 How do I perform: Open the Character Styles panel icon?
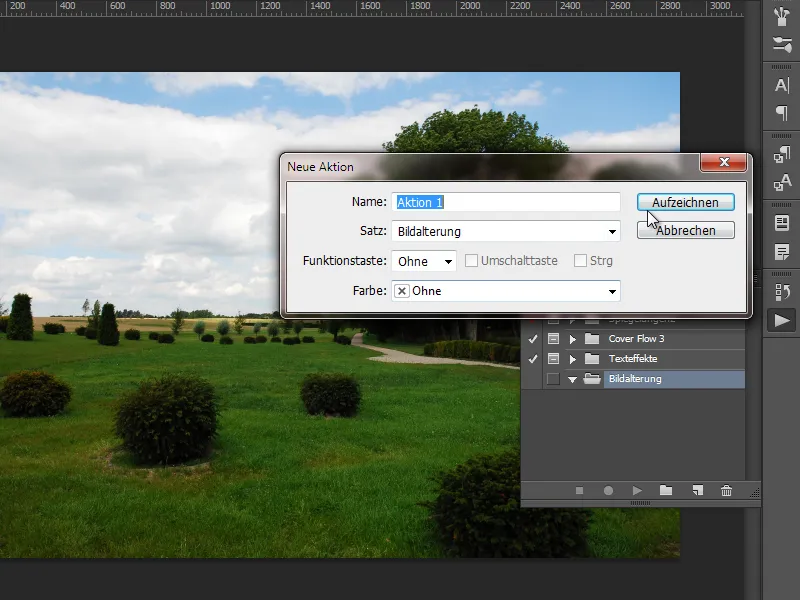point(781,182)
